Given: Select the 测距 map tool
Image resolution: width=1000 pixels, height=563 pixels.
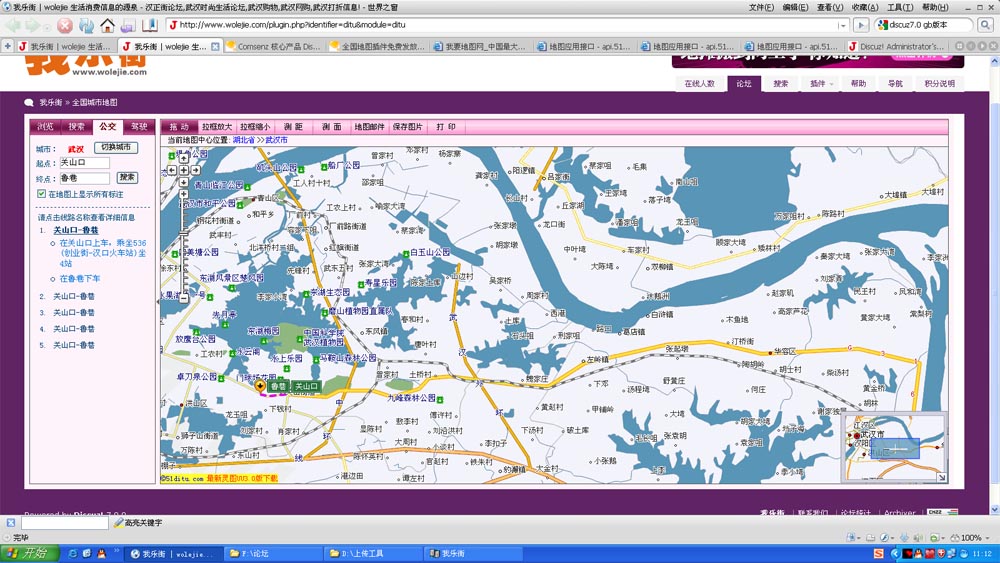Looking at the screenshot, I should click(x=293, y=127).
